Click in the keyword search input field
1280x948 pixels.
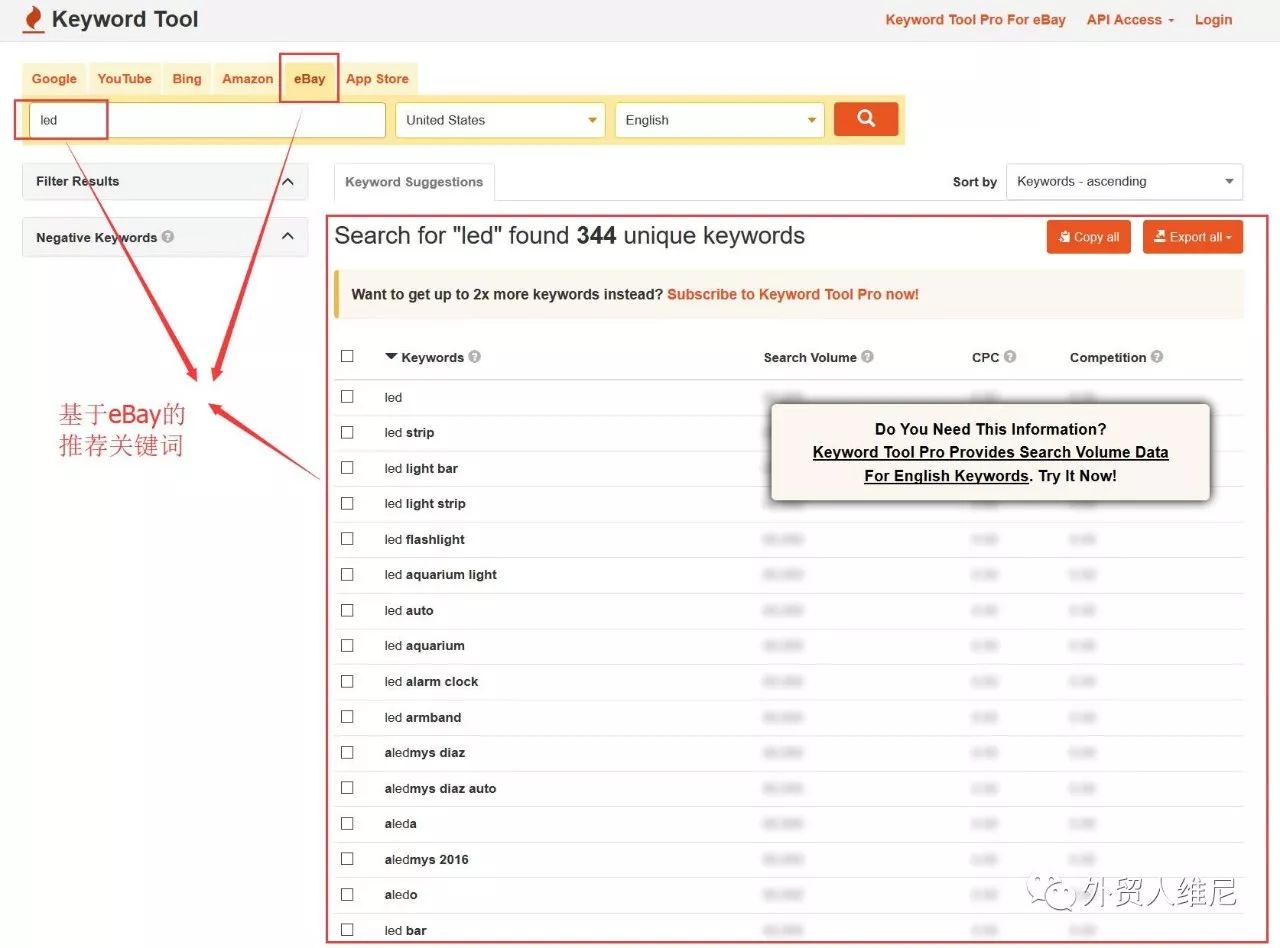pyautogui.click(x=208, y=120)
